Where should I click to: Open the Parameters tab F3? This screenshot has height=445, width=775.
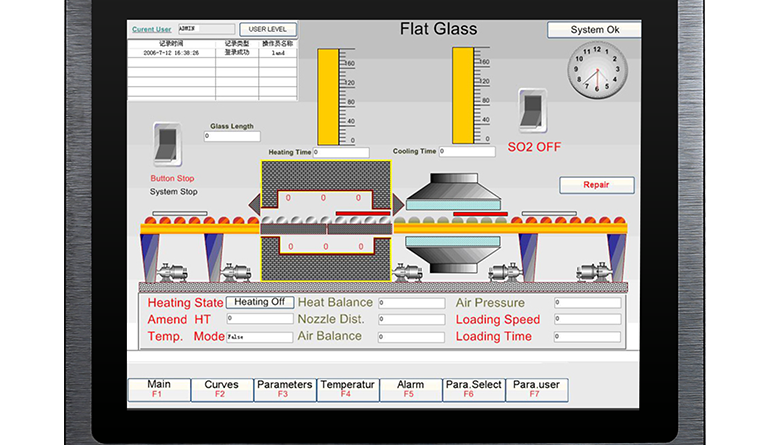[x=284, y=389]
